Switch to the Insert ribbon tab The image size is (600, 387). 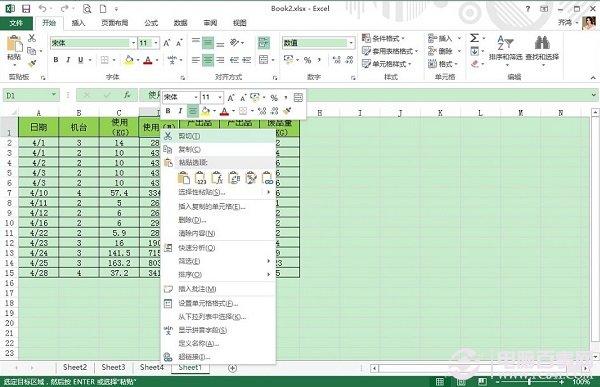click(78, 23)
